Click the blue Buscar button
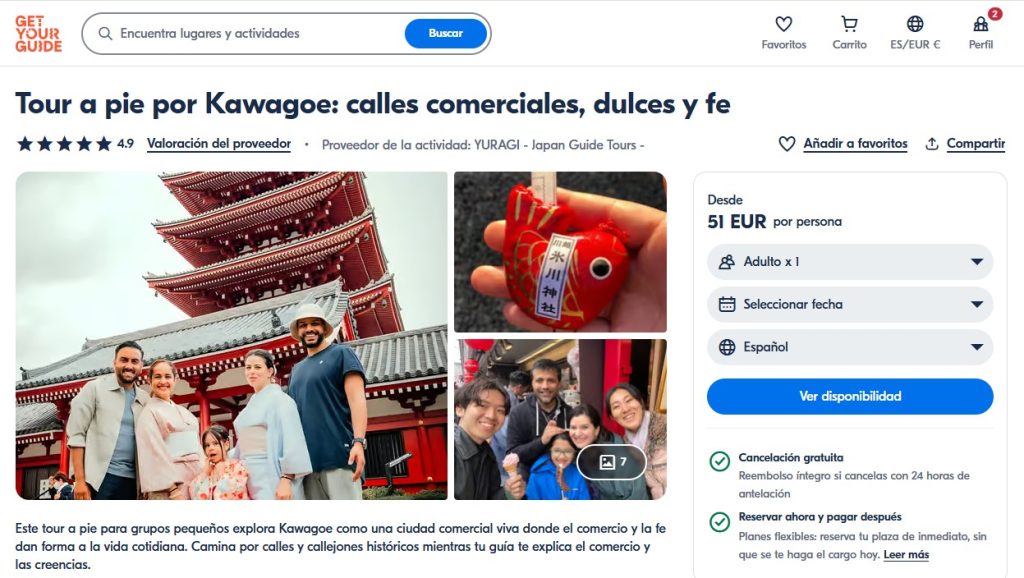The height and width of the screenshot is (578, 1024). pos(445,33)
